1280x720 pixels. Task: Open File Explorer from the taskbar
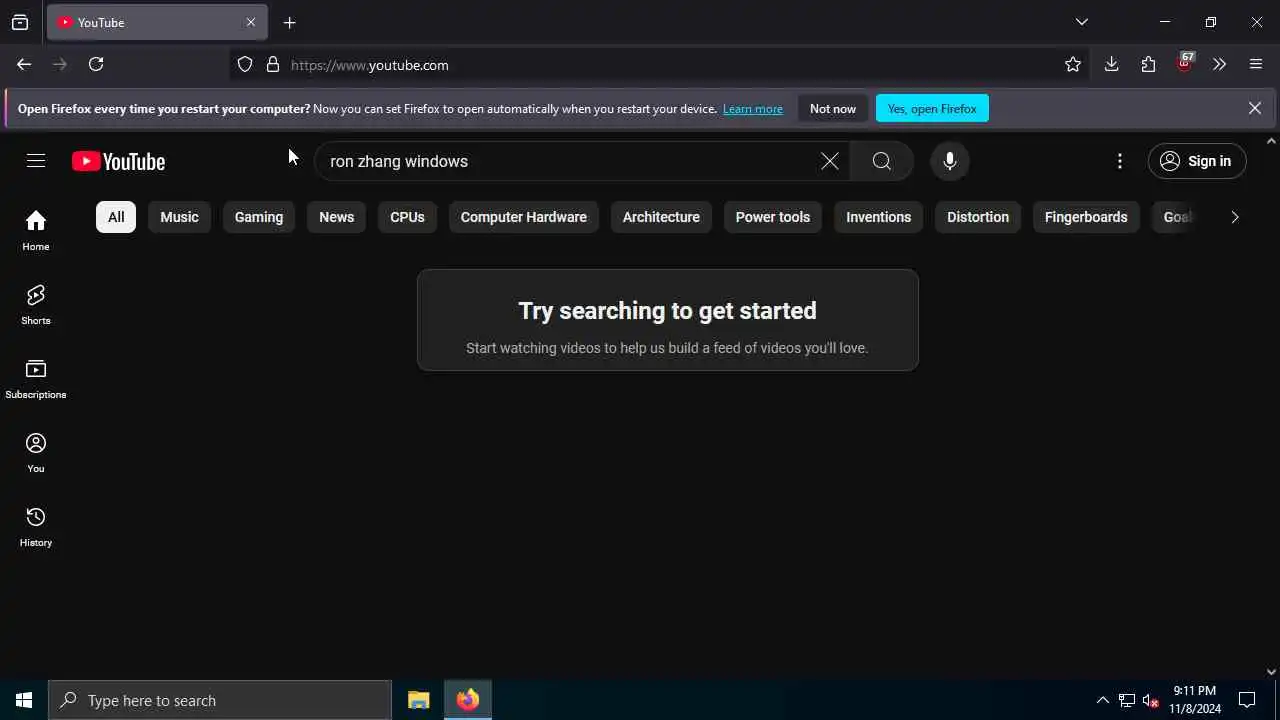pos(419,700)
